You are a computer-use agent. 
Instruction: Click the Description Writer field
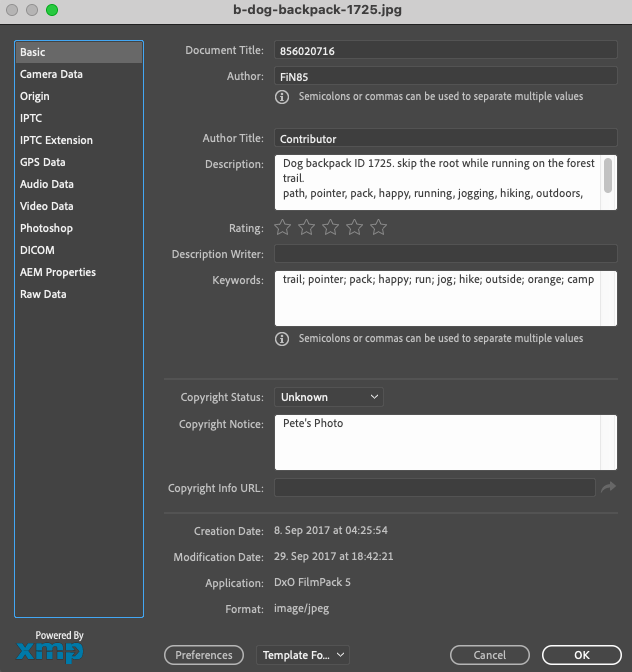pyautogui.click(x=446, y=254)
